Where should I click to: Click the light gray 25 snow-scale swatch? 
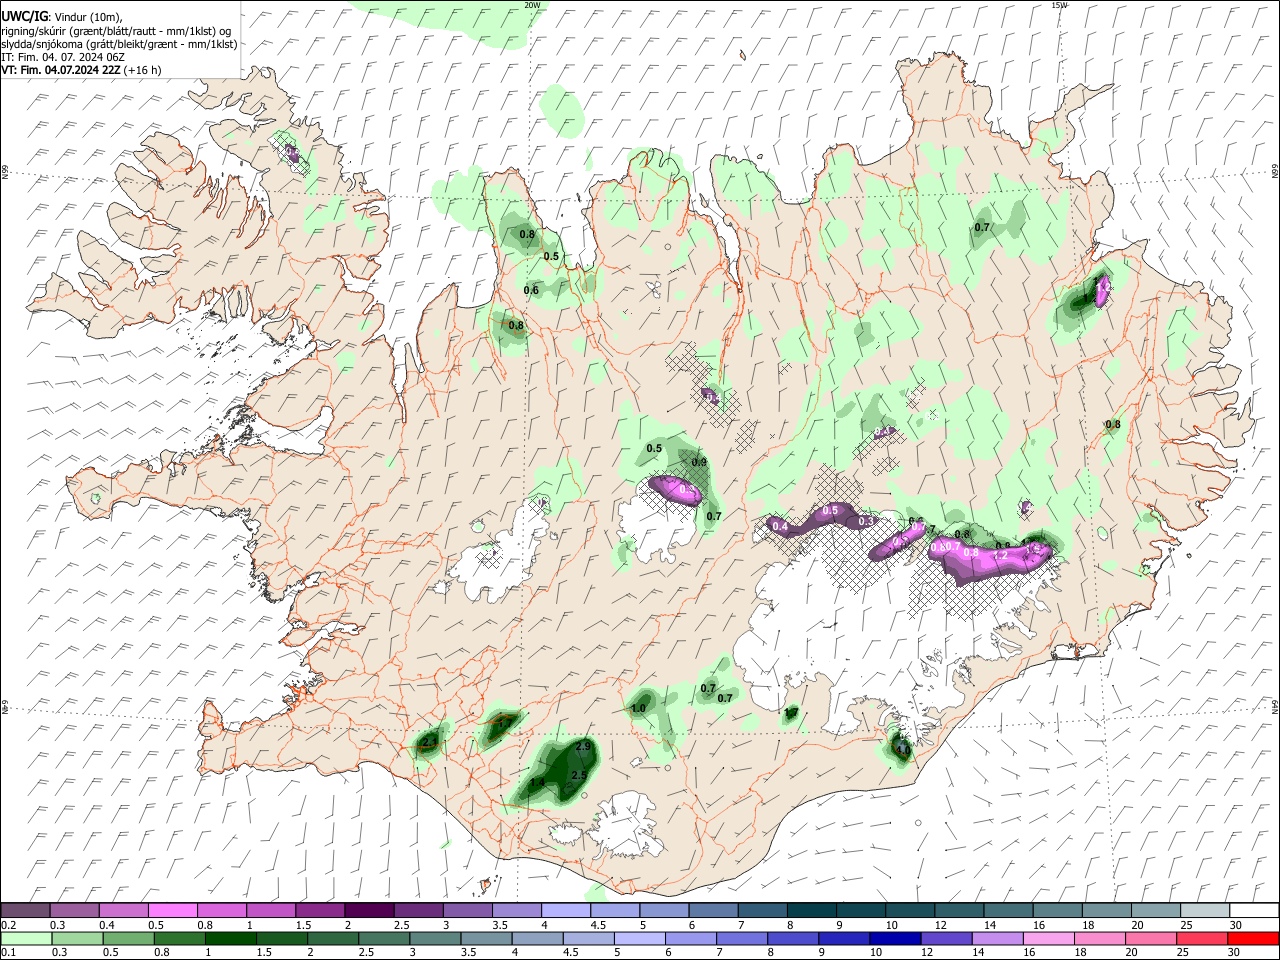click(x=1205, y=911)
